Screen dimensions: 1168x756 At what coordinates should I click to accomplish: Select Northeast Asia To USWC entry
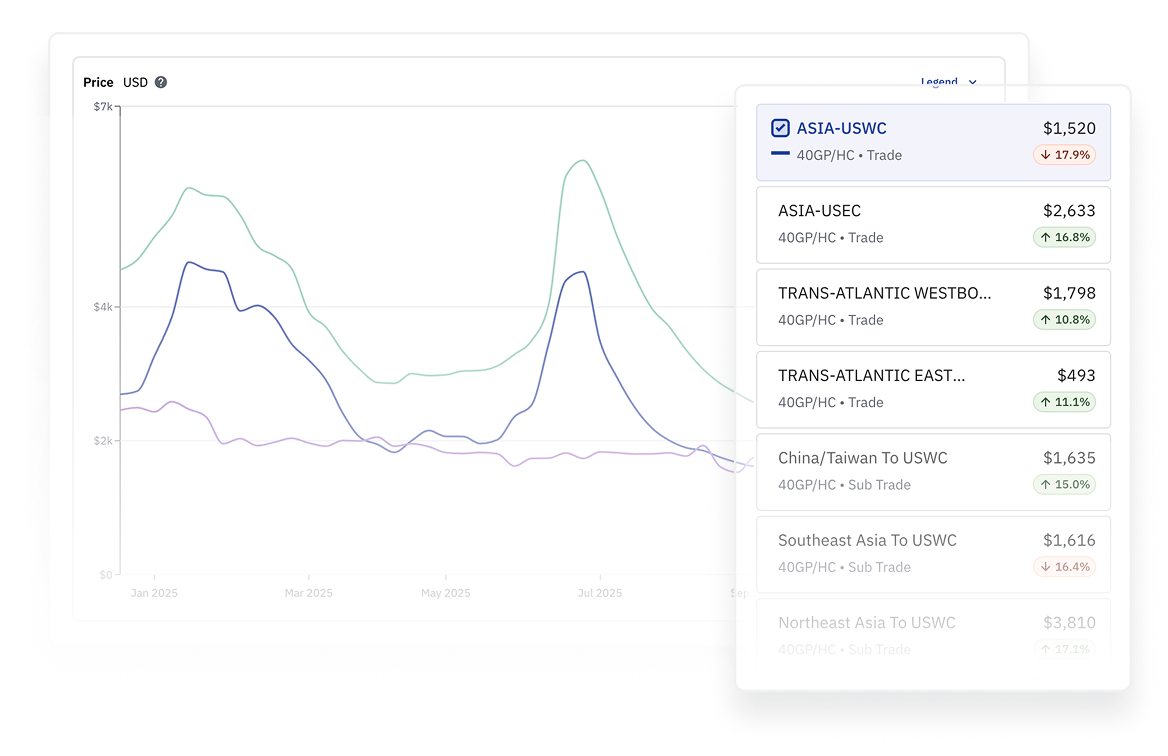coord(932,628)
